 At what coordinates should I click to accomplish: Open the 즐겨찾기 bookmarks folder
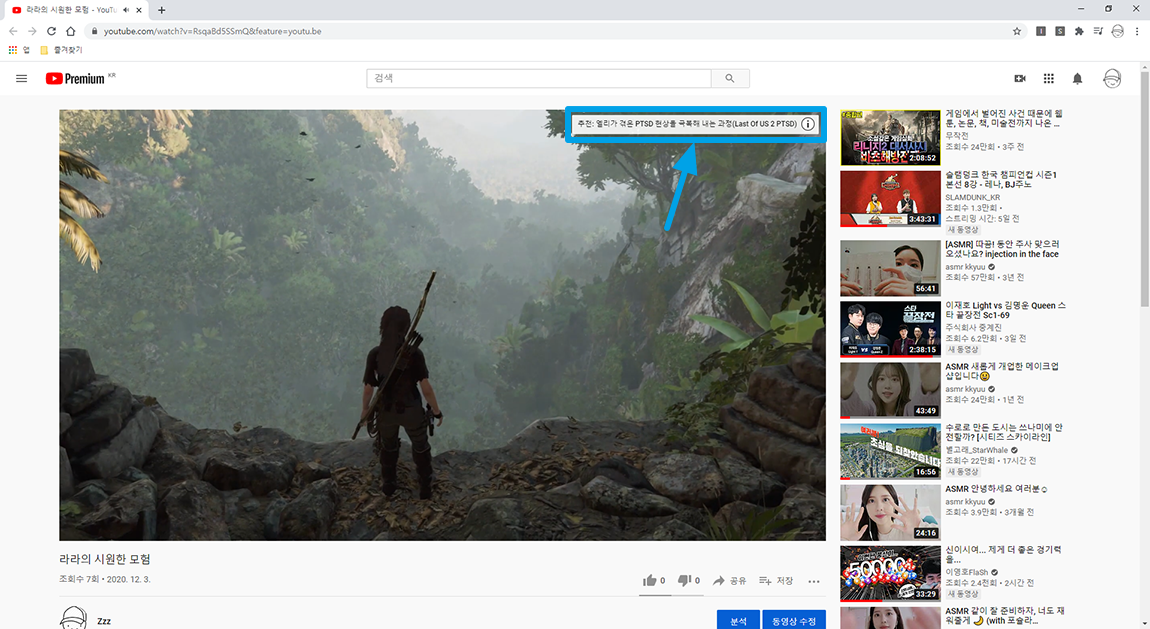click(61, 50)
